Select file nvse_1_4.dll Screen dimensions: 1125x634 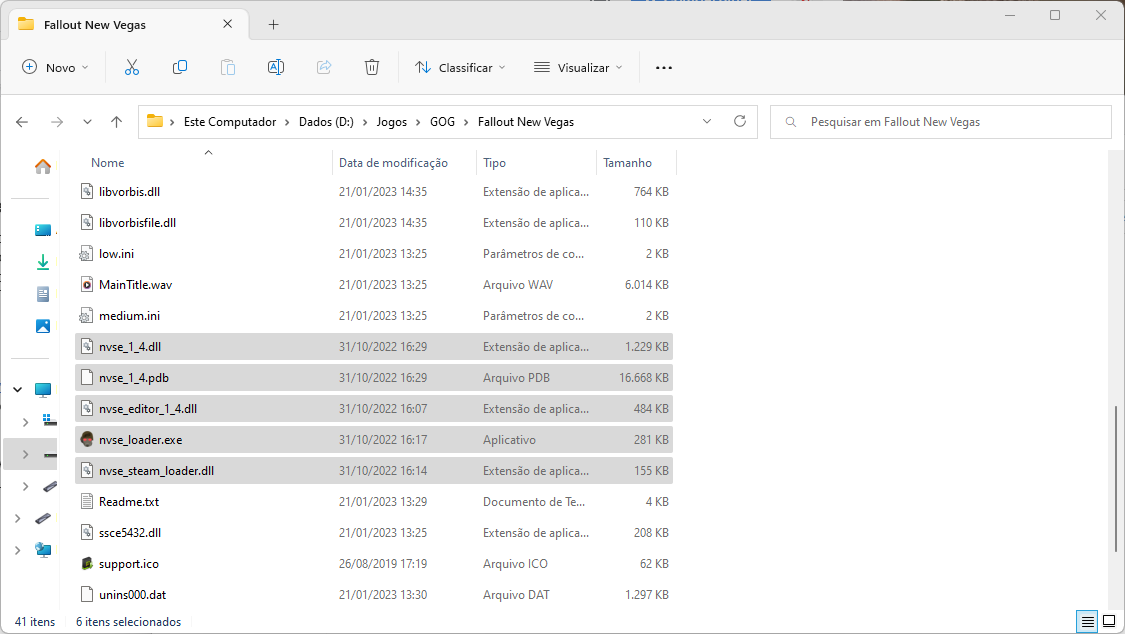(x=374, y=346)
